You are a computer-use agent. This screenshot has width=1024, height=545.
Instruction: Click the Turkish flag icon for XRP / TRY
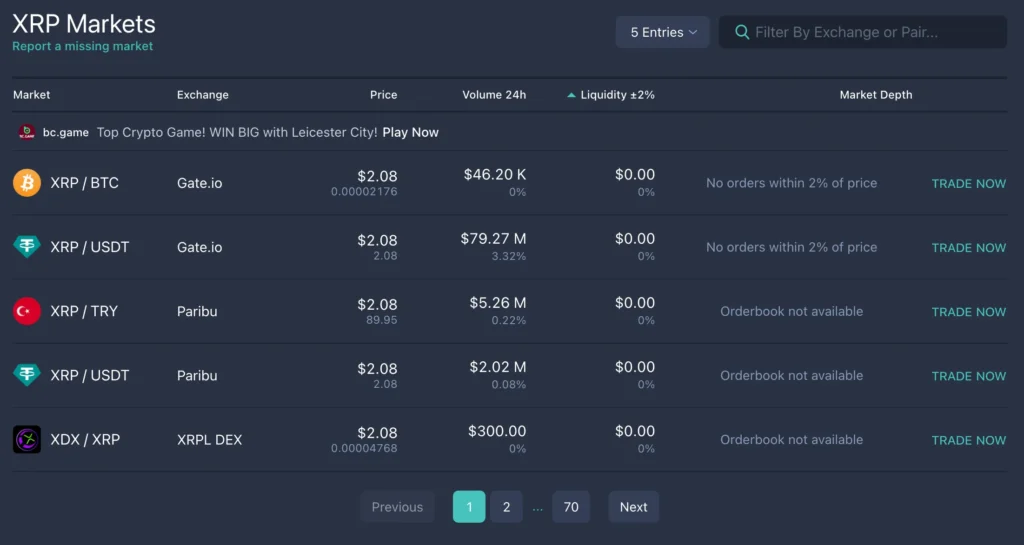[27, 311]
